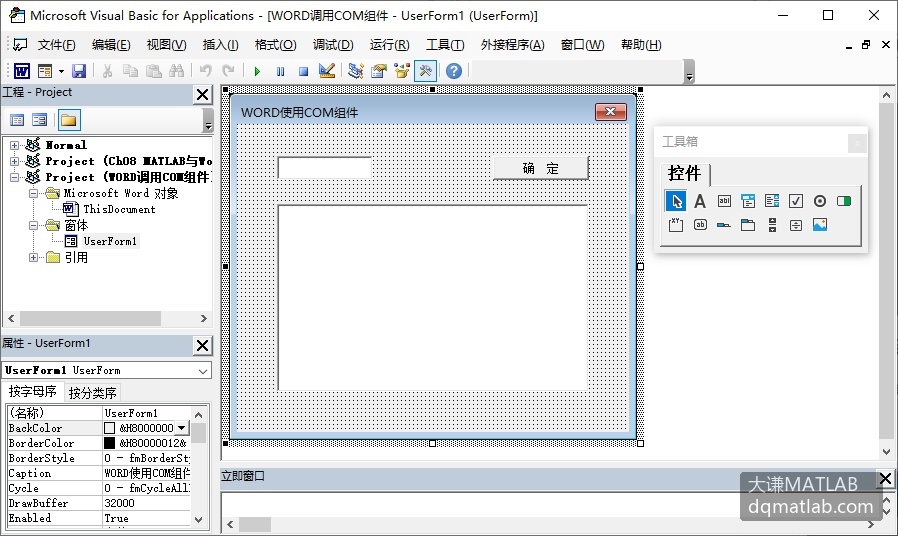Open the dropdown arrow next to Insert UserForm
This screenshot has width=898, height=536.
61,72
